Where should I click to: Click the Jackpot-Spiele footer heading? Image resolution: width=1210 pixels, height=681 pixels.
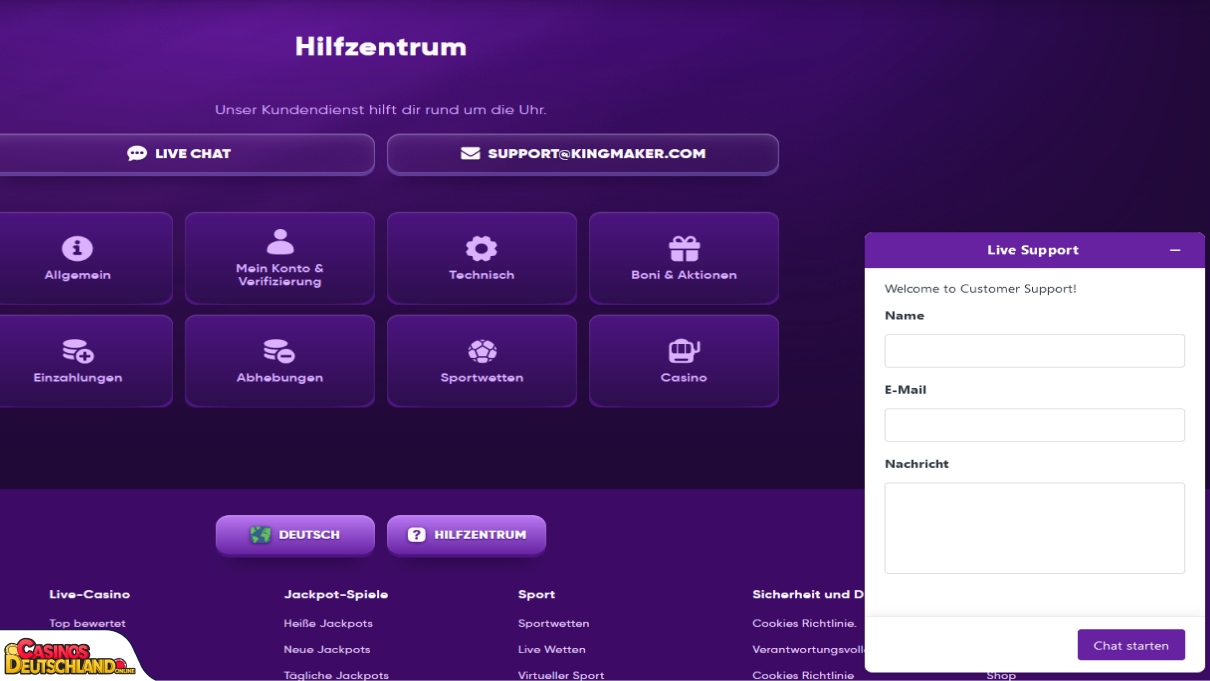pyautogui.click(x=336, y=594)
